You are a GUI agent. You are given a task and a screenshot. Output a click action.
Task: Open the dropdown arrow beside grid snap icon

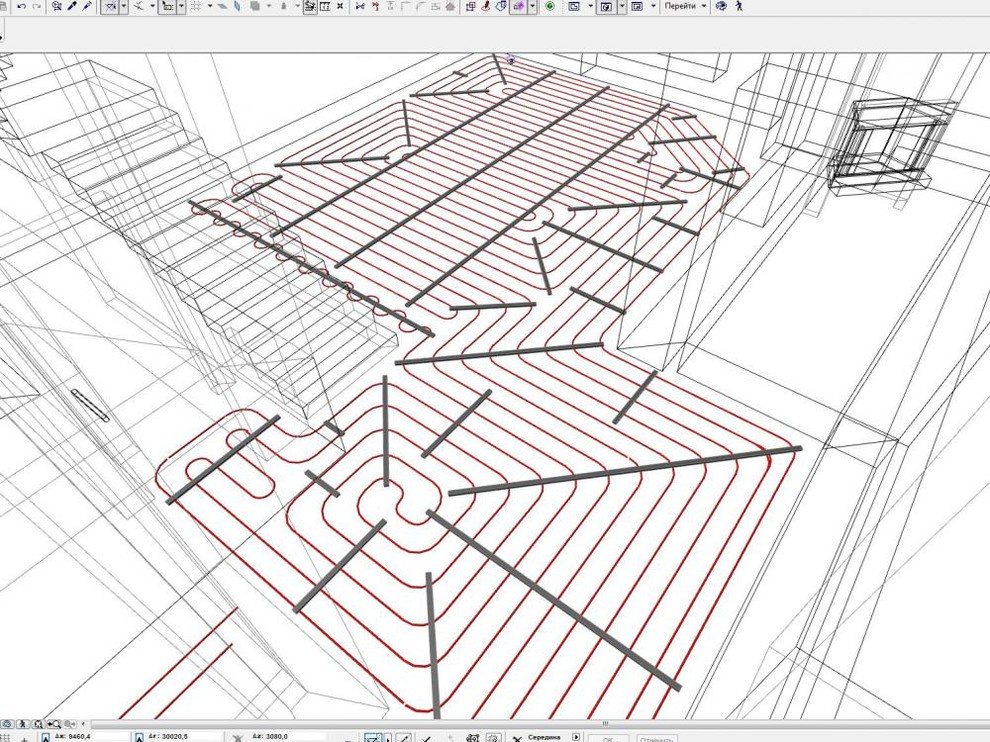tap(208, 6)
